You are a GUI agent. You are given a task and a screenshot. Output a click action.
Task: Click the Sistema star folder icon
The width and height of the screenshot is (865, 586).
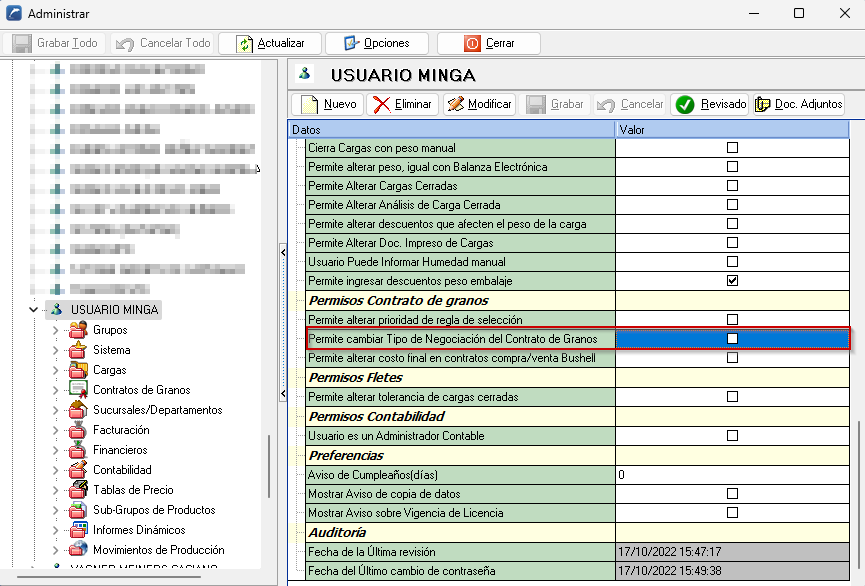[78, 350]
